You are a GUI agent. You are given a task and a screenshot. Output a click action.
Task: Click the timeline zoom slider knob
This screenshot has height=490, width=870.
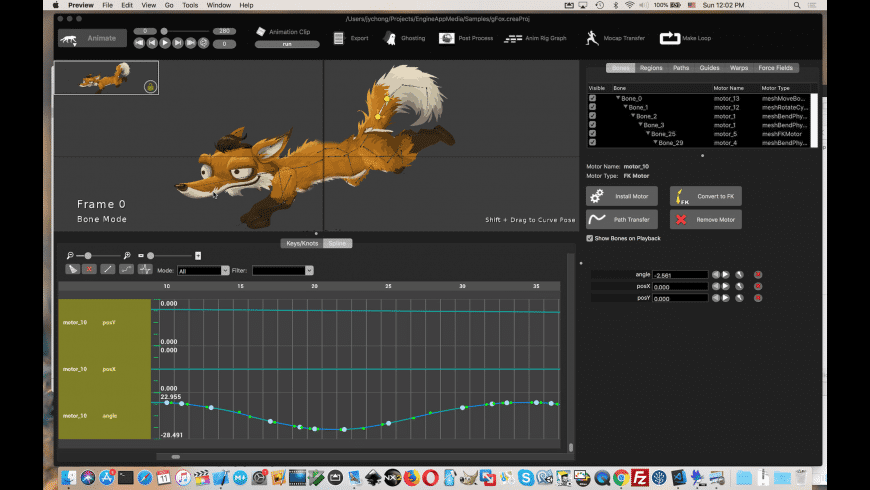pyautogui.click(x=88, y=256)
